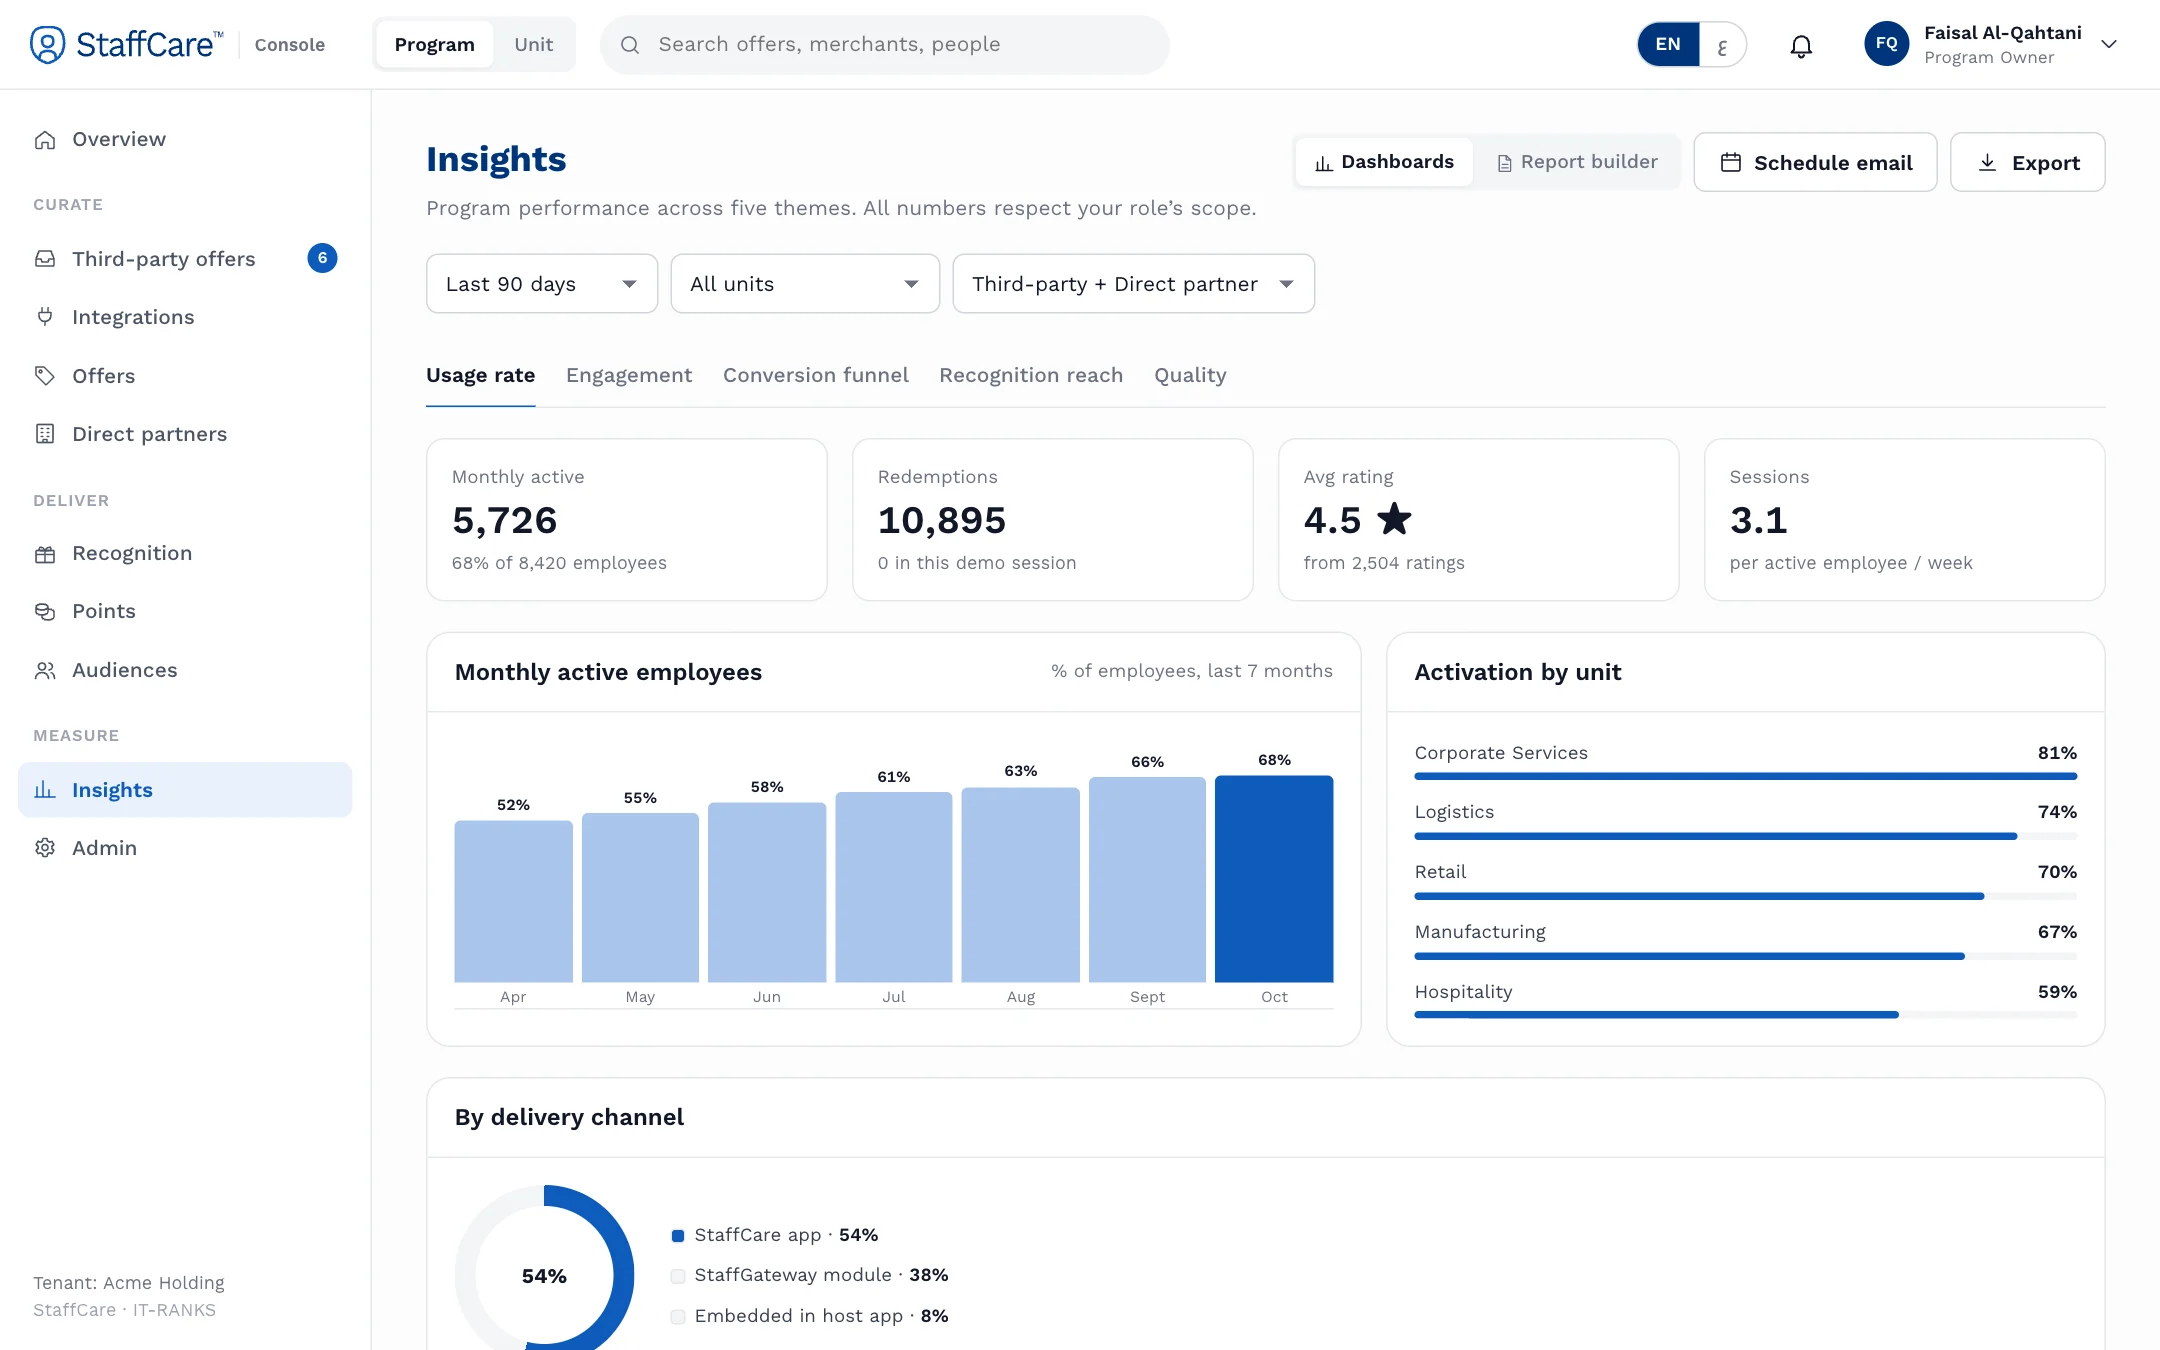Select the Program scope toggle
Screen dimensions: 2160x1350
434,44
